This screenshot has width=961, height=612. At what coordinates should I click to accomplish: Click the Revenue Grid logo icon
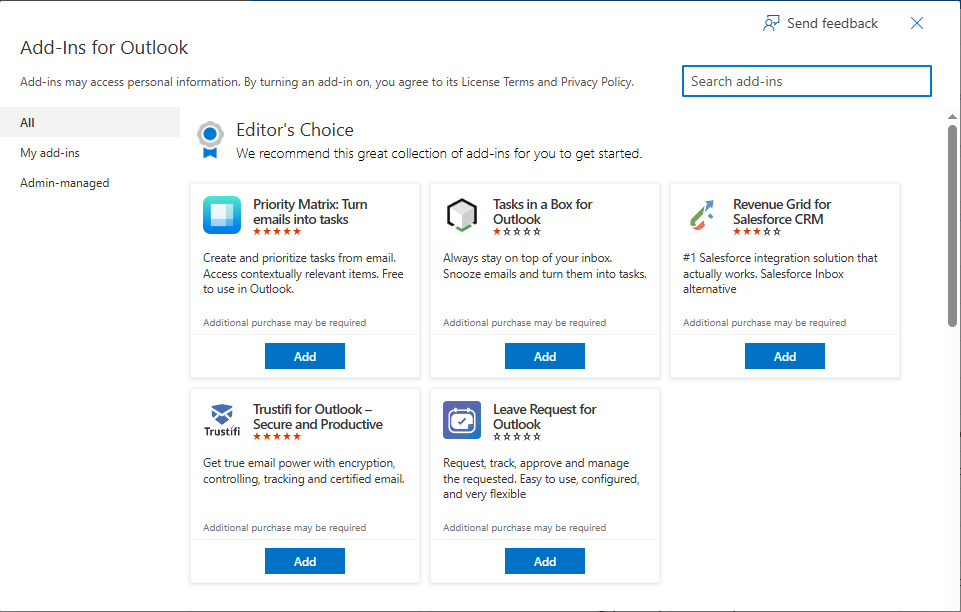coord(702,215)
